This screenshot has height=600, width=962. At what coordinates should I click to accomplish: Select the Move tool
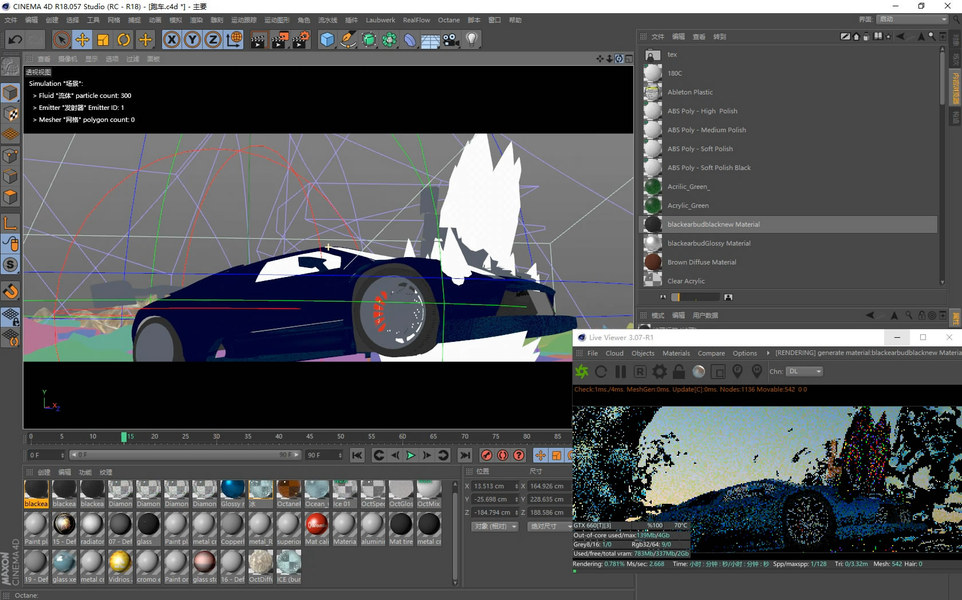click(x=82, y=40)
